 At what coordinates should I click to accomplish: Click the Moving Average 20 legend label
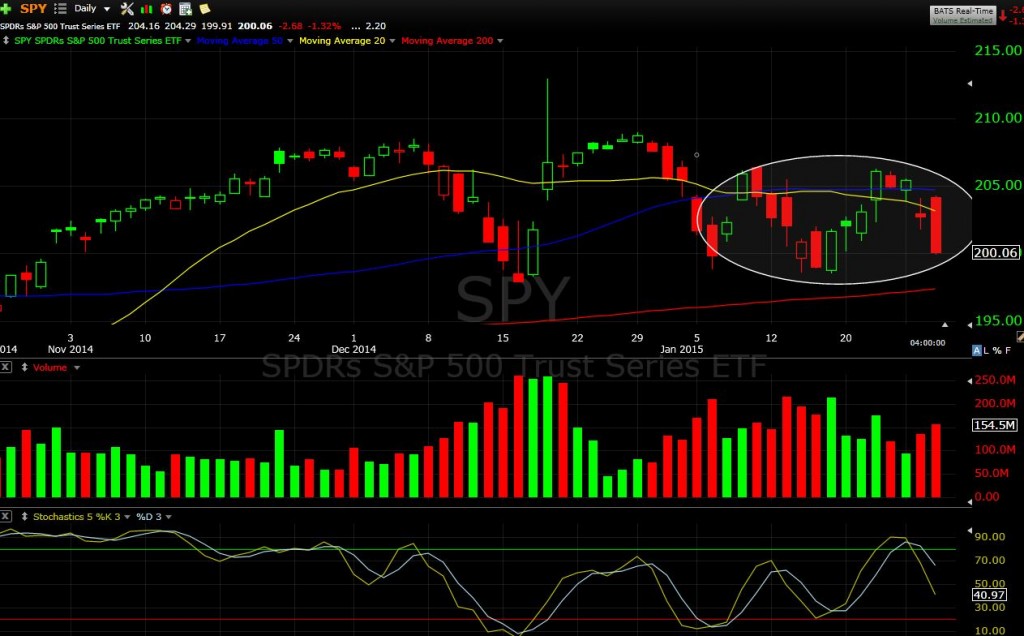click(x=342, y=40)
